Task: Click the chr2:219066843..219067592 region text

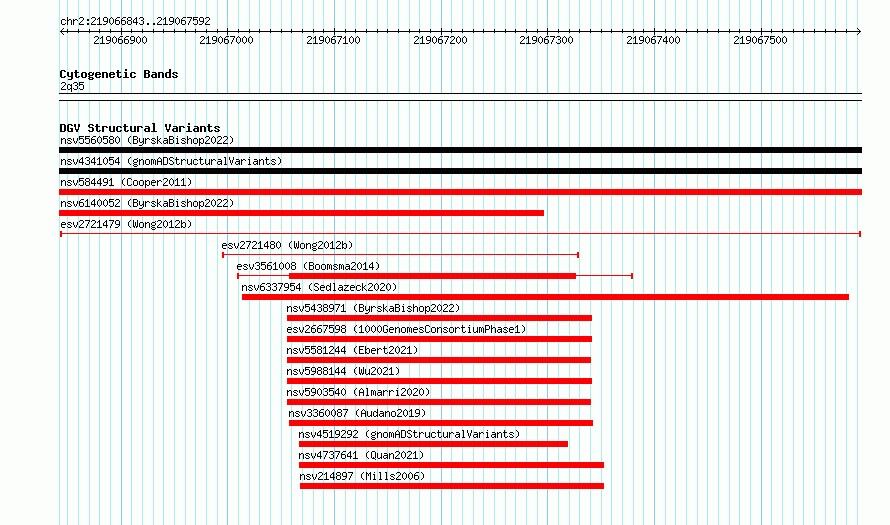Action: click(135, 21)
